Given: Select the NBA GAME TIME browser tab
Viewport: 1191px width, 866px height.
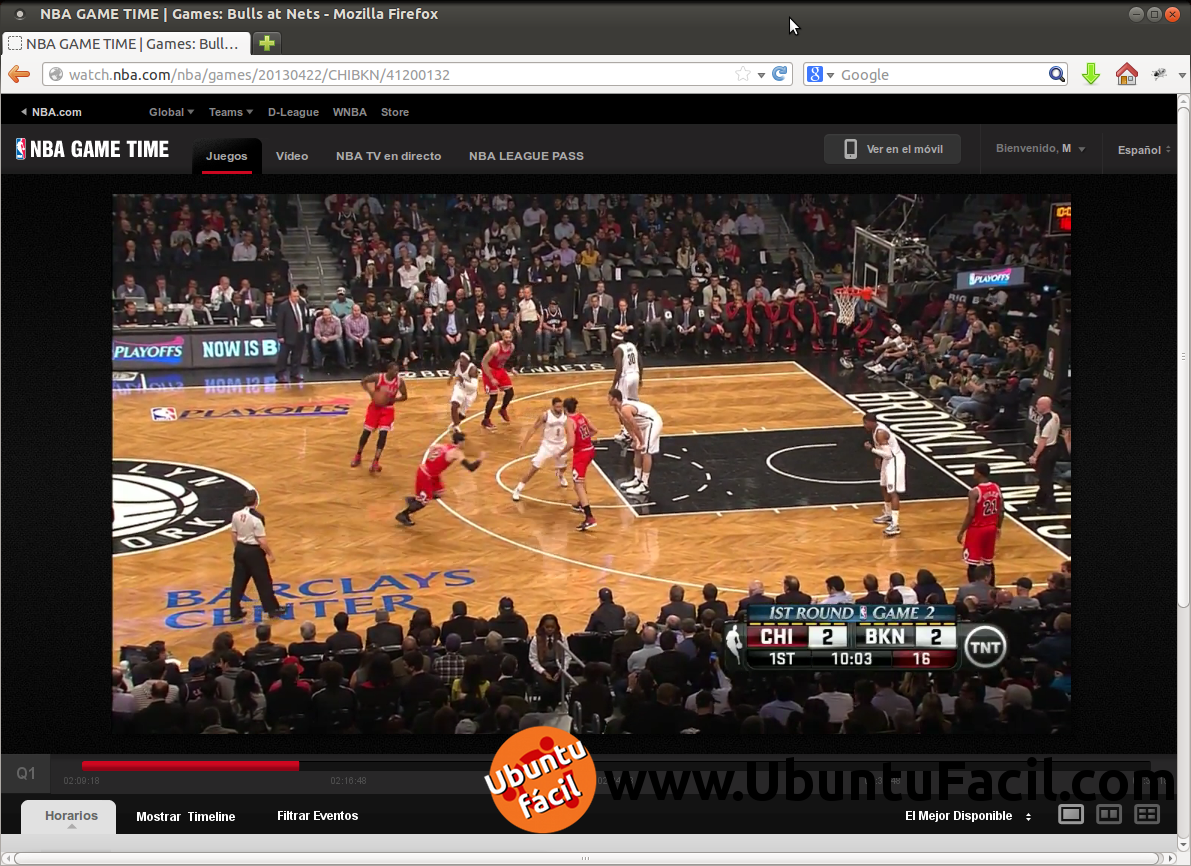Looking at the screenshot, I should (126, 43).
